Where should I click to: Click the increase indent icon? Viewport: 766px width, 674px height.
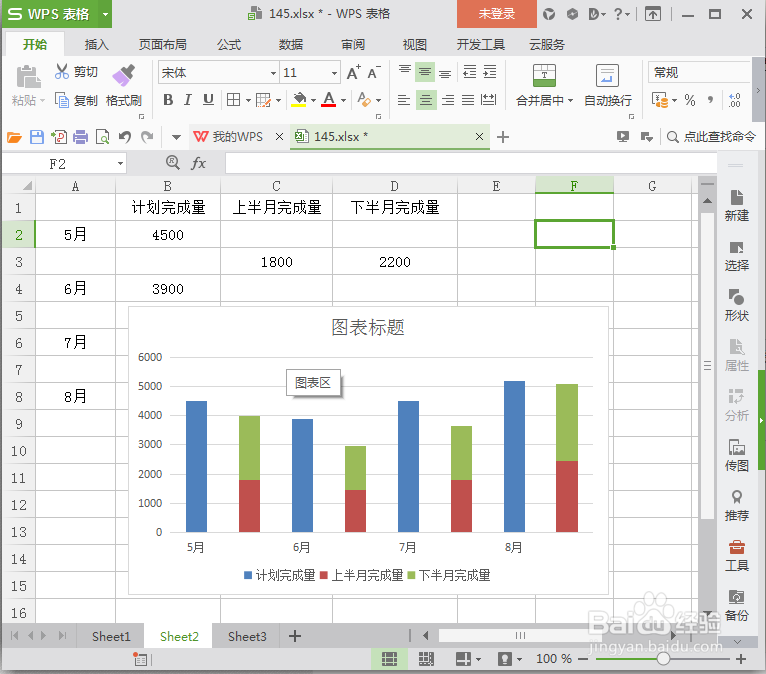click(489, 72)
